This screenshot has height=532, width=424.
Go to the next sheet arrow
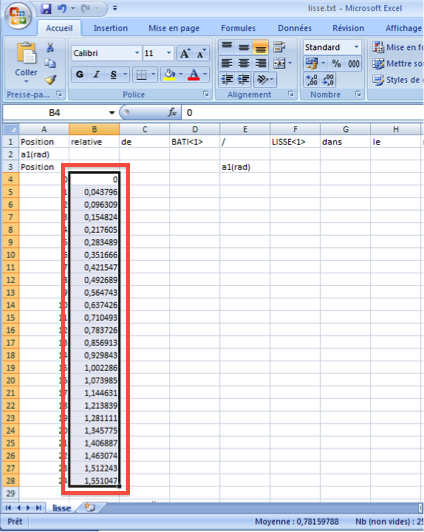(x=28, y=508)
